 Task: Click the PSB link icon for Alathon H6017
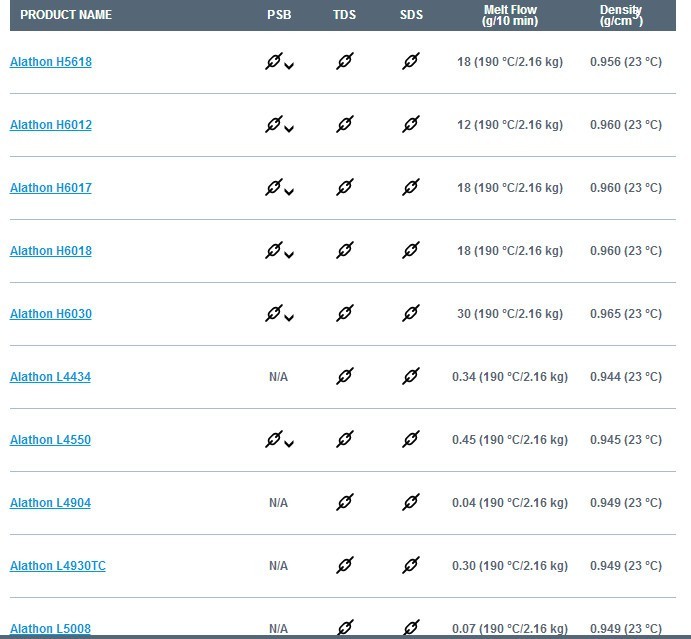point(273,187)
